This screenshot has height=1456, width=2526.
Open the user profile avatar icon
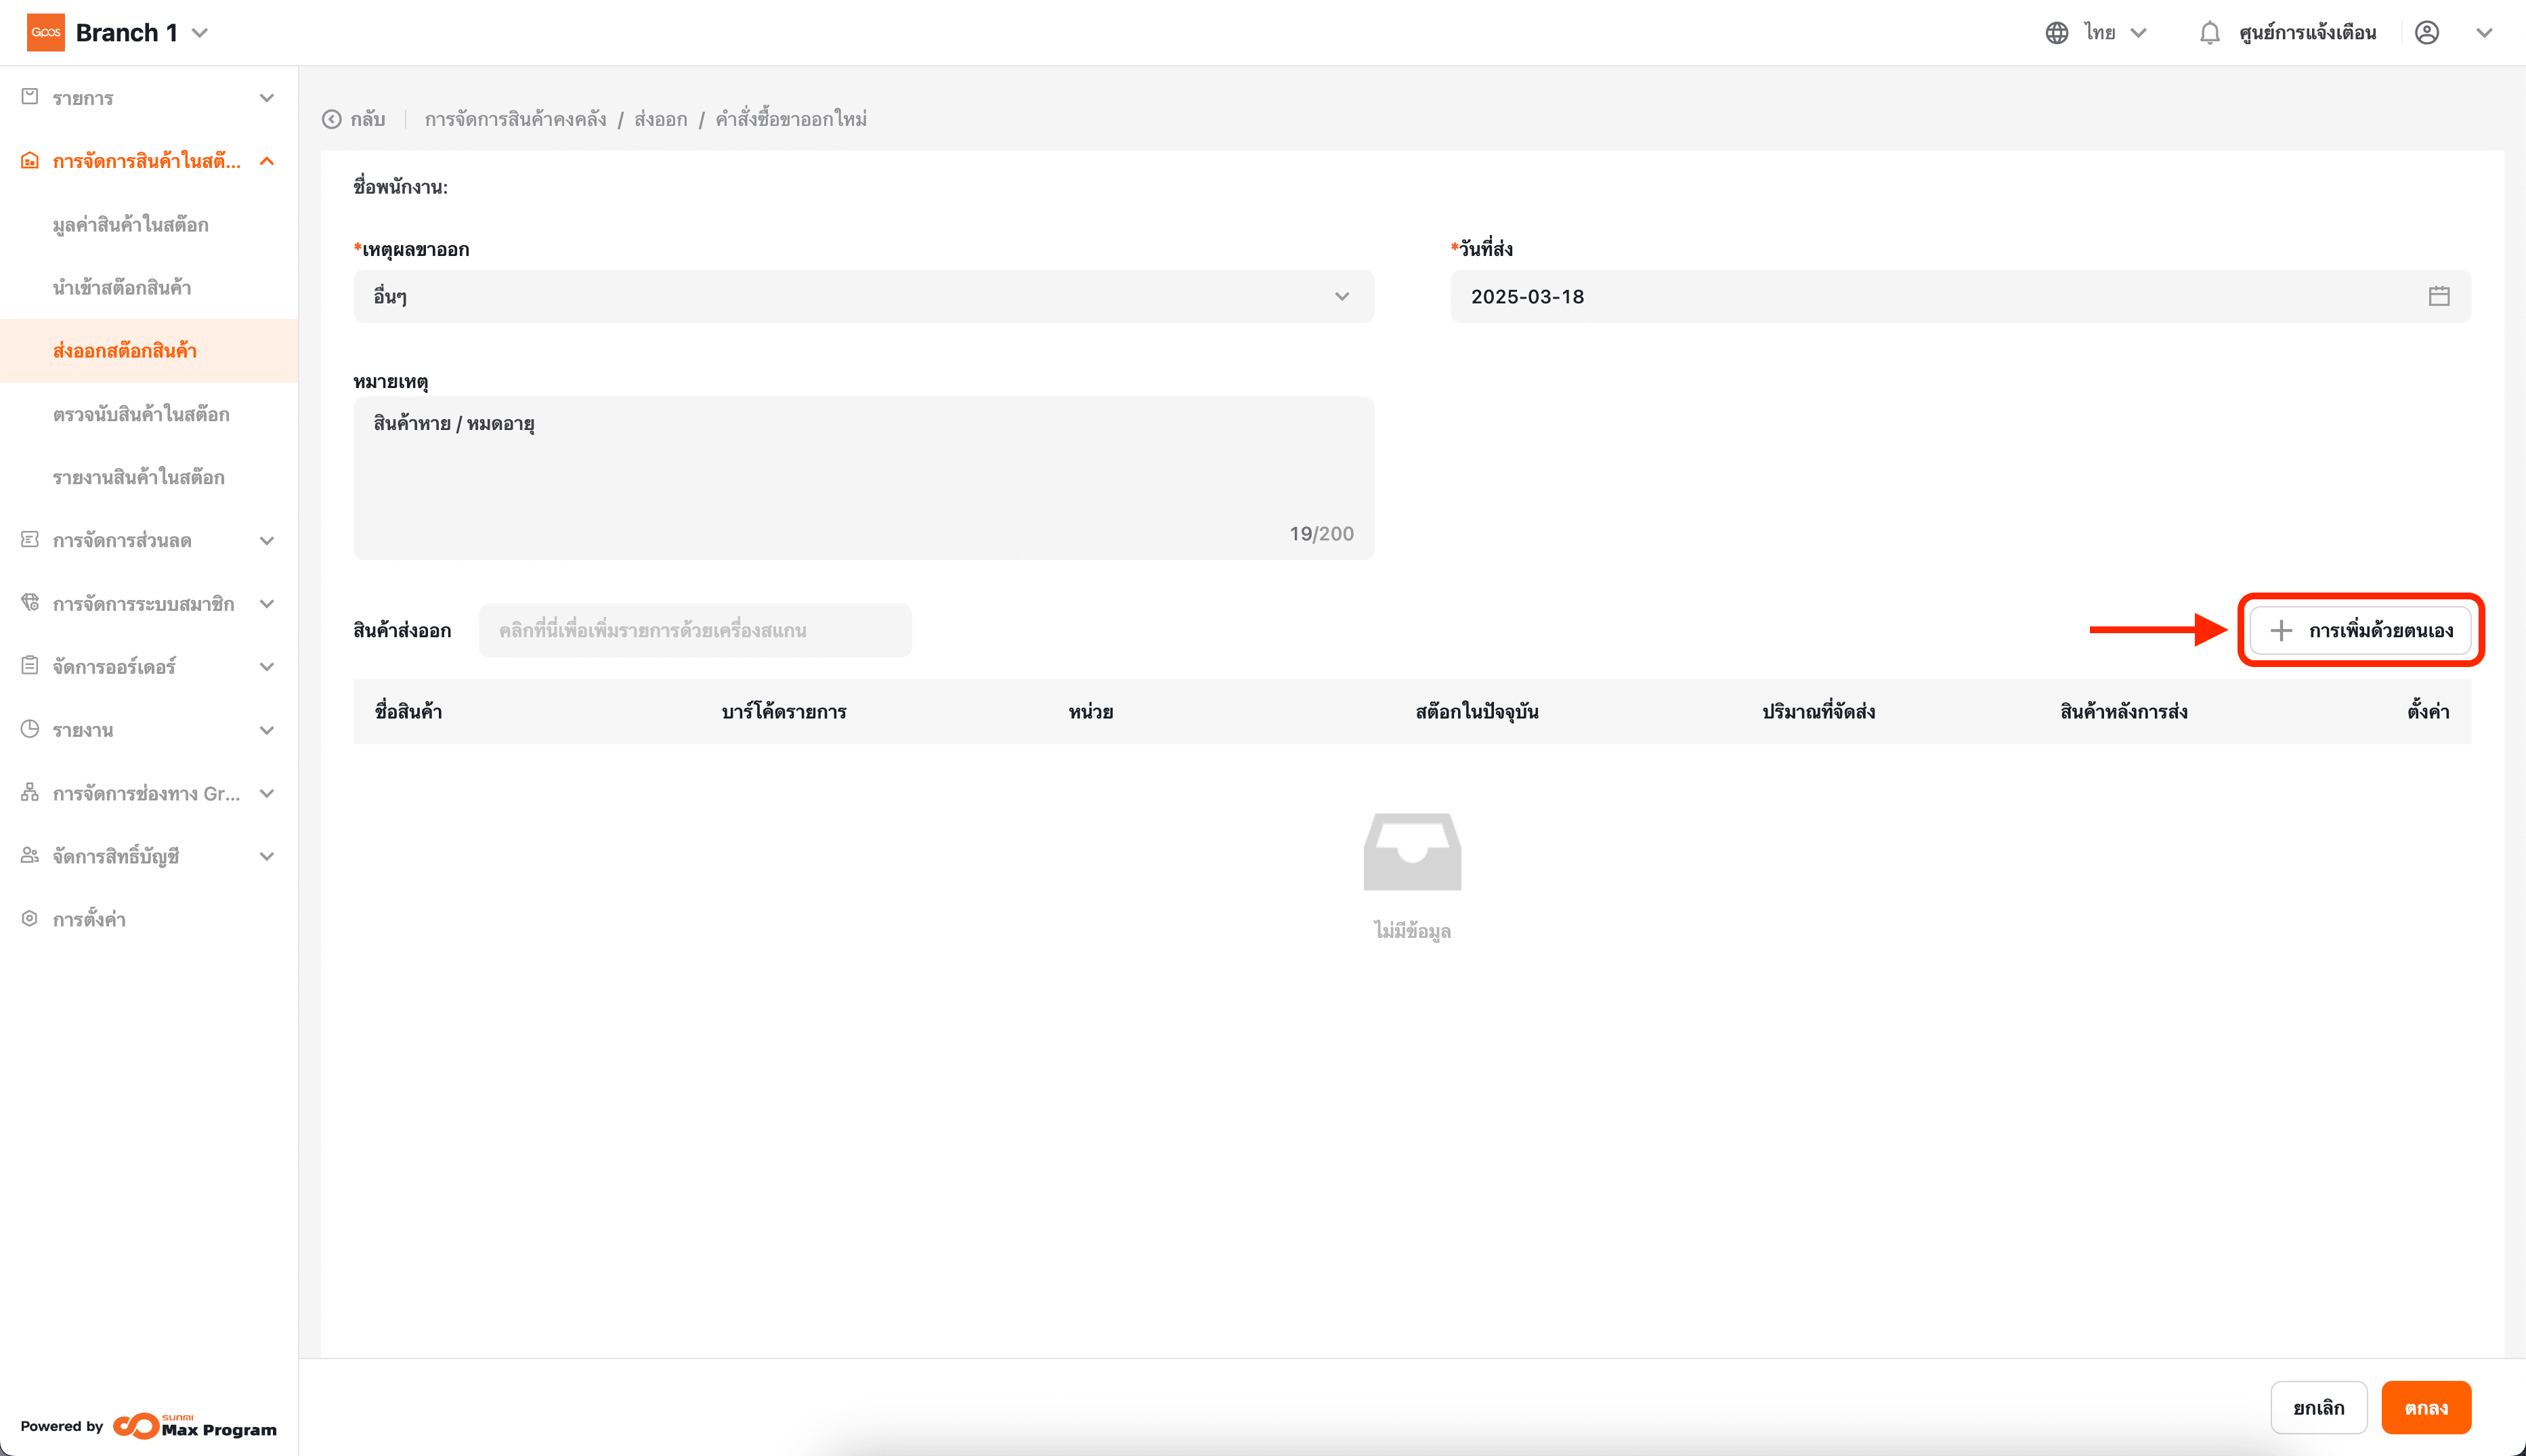[2426, 33]
